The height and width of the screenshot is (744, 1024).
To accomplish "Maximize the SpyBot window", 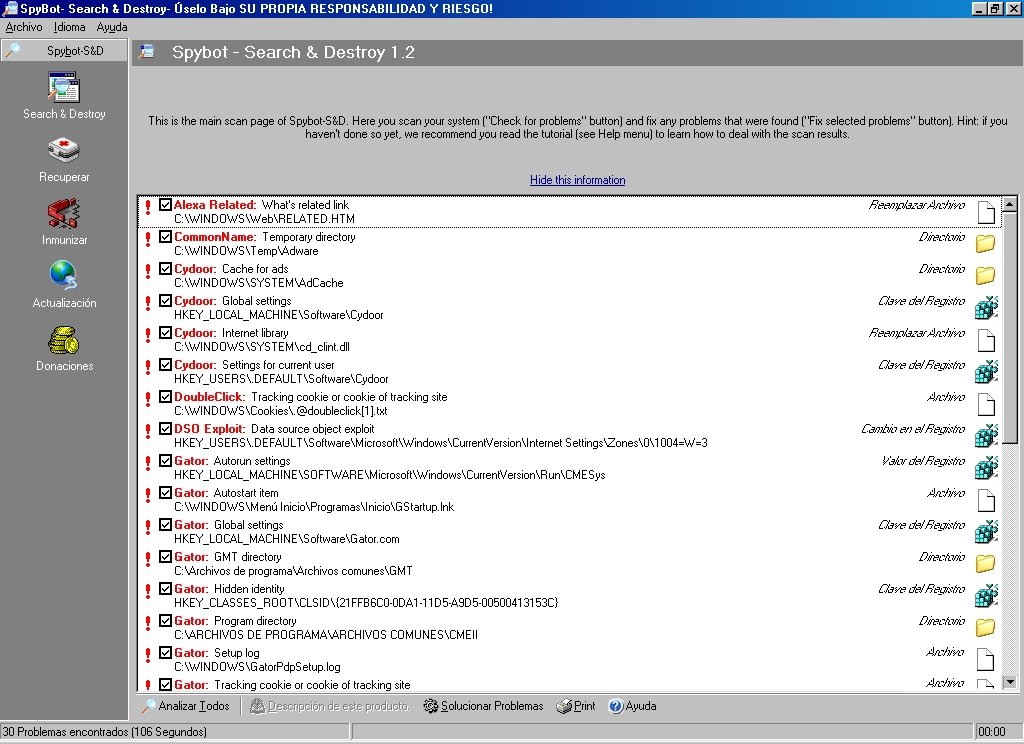I will pos(995,8).
